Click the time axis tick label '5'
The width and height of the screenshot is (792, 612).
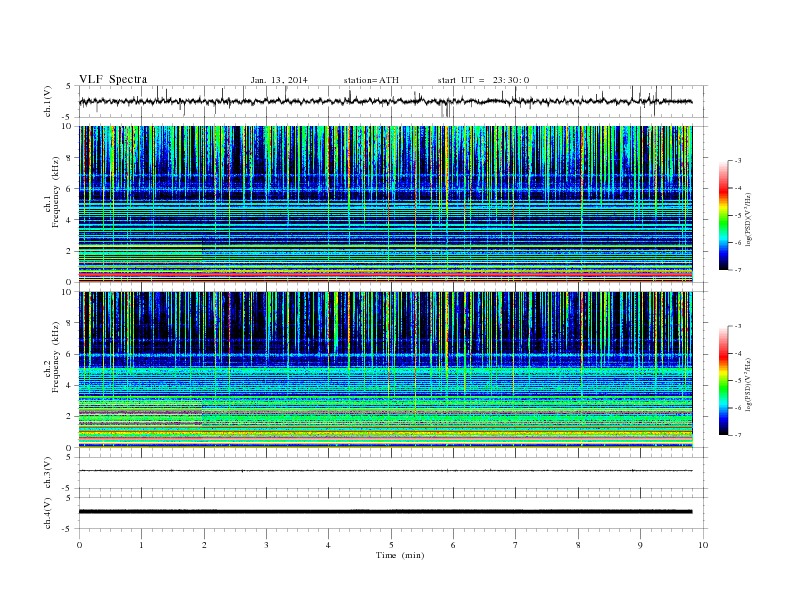pyautogui.click(x=391, y=545)
